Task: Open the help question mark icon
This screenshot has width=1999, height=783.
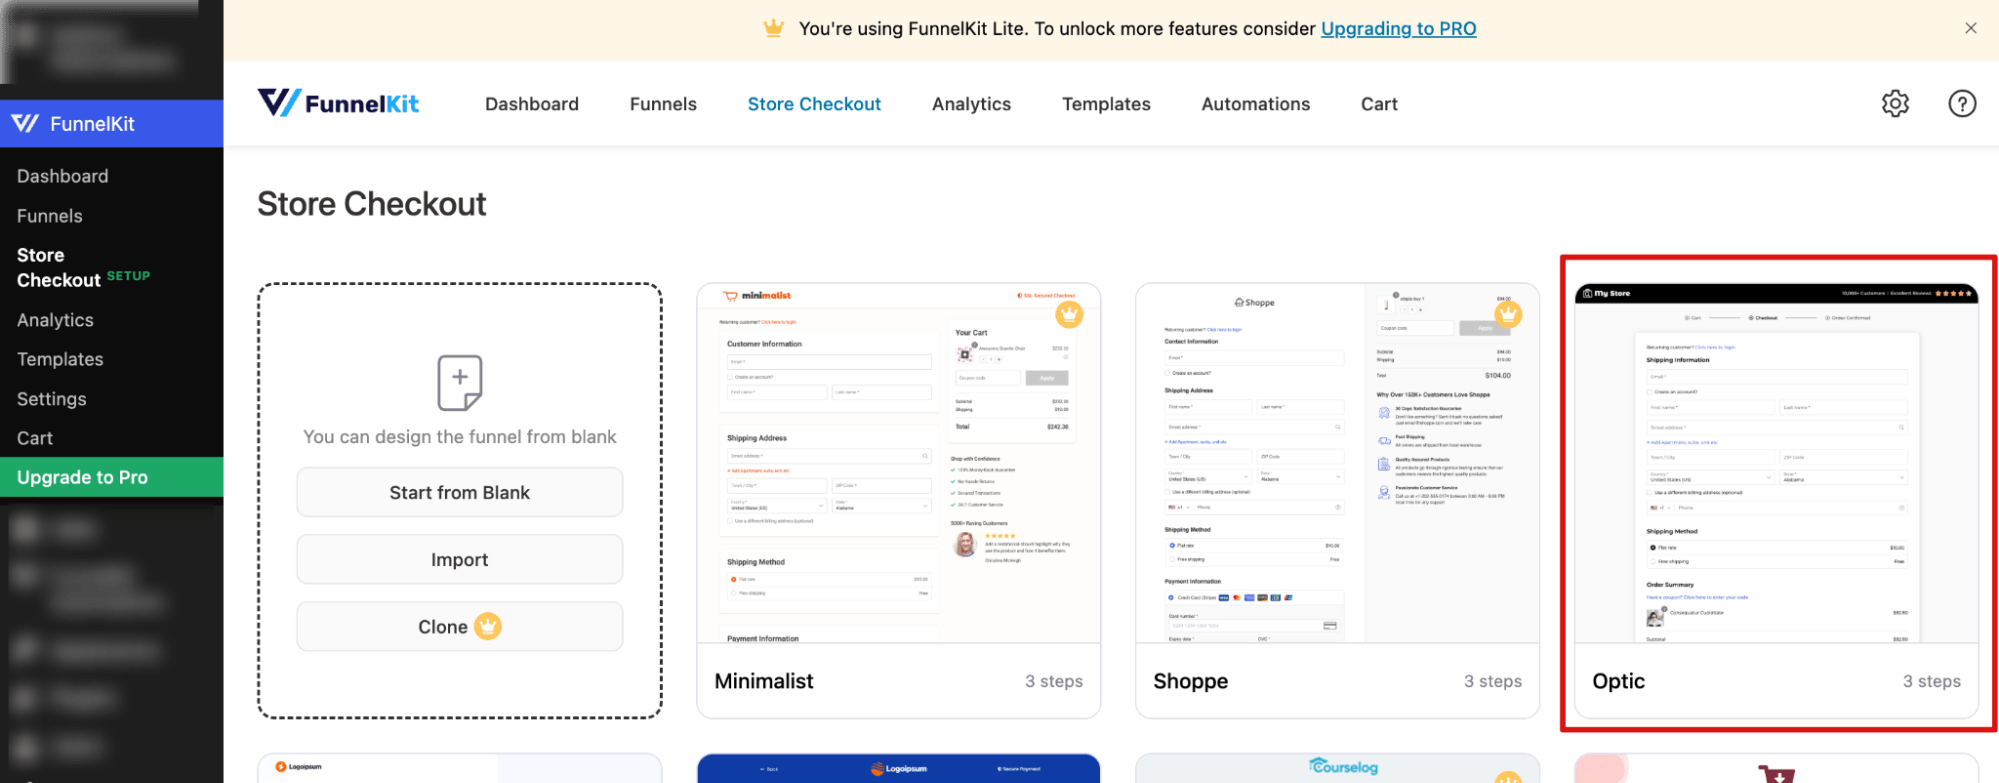Action: [x=1962, y=104]
